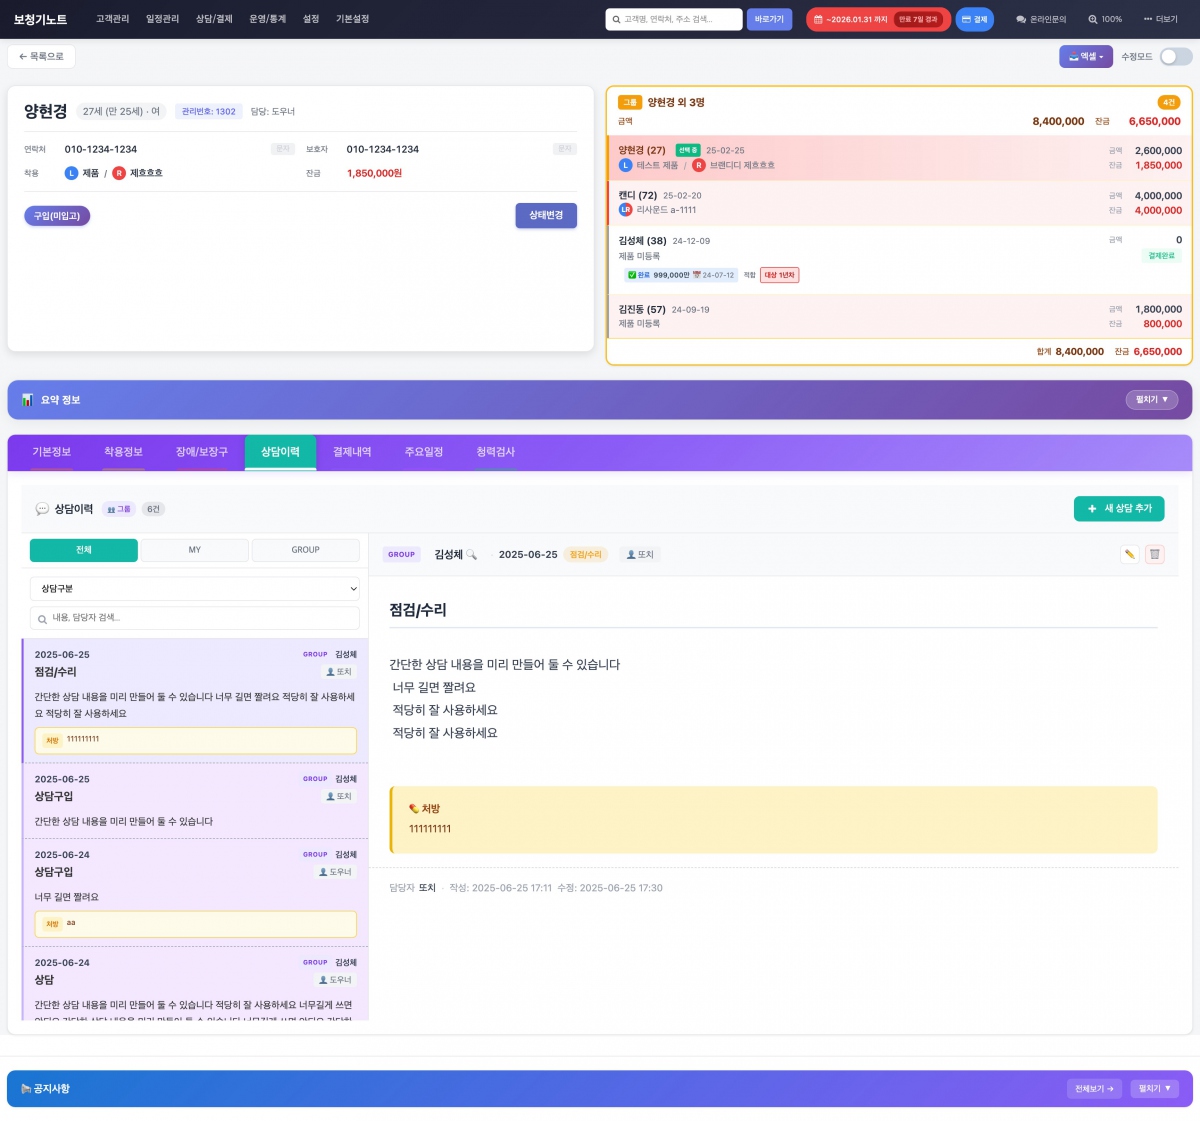Click the 온라인문의 chat bubble icon
Screen dimensions: 1200x1121
tap(1021, 20)
